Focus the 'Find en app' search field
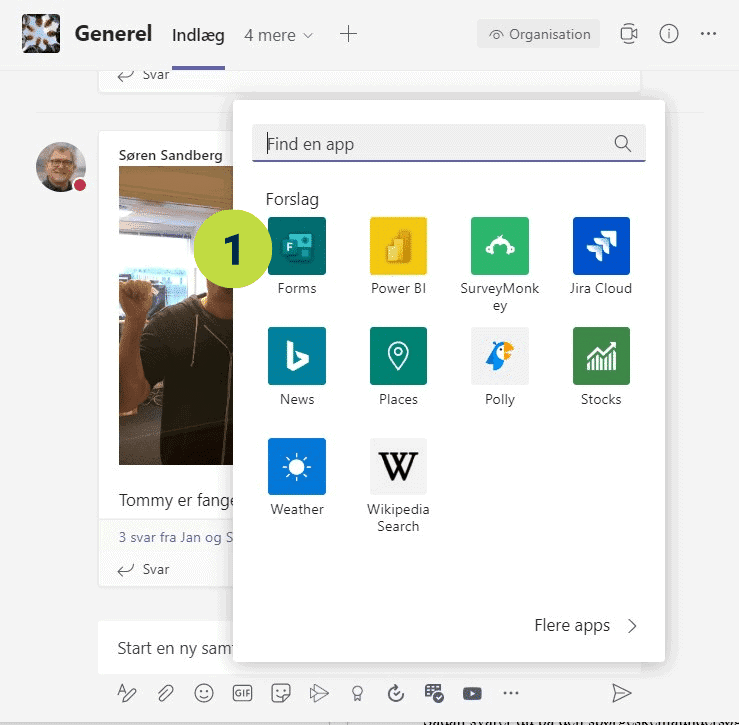Screen dimensions: 739x725 pos(449,143)
